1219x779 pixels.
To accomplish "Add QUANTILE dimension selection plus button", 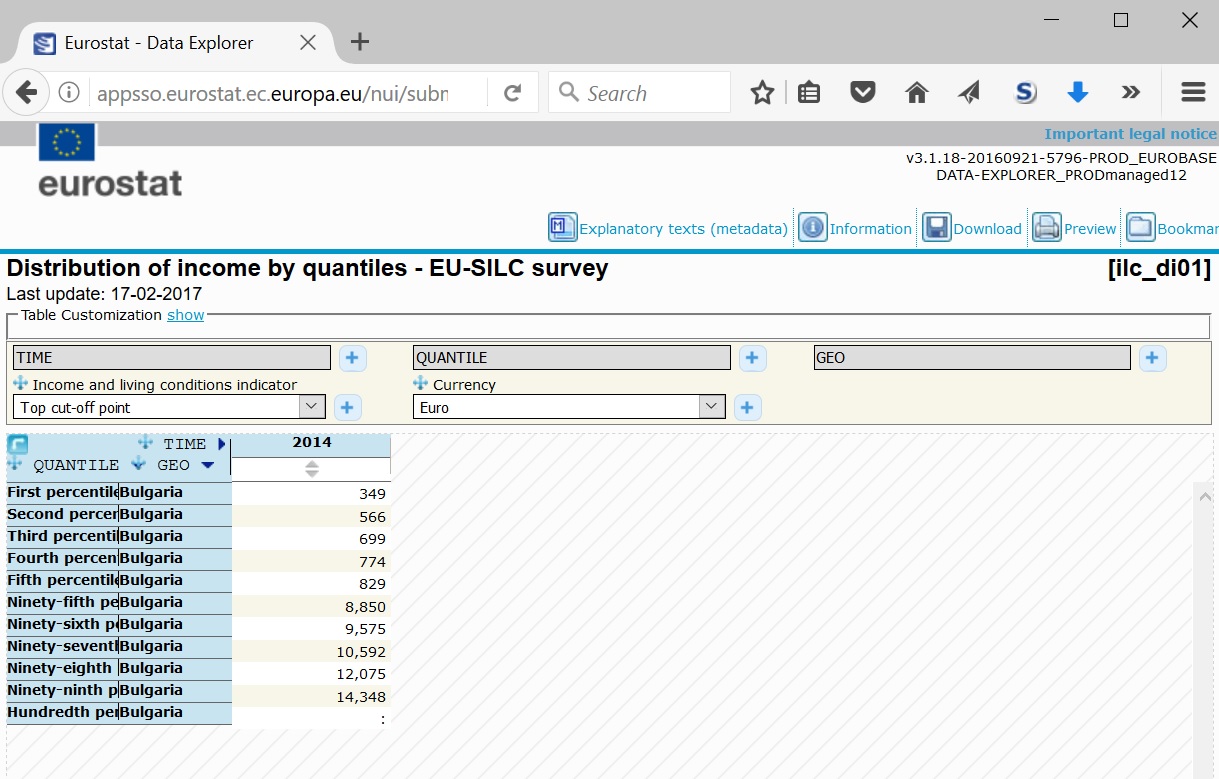I will (752, 358).
